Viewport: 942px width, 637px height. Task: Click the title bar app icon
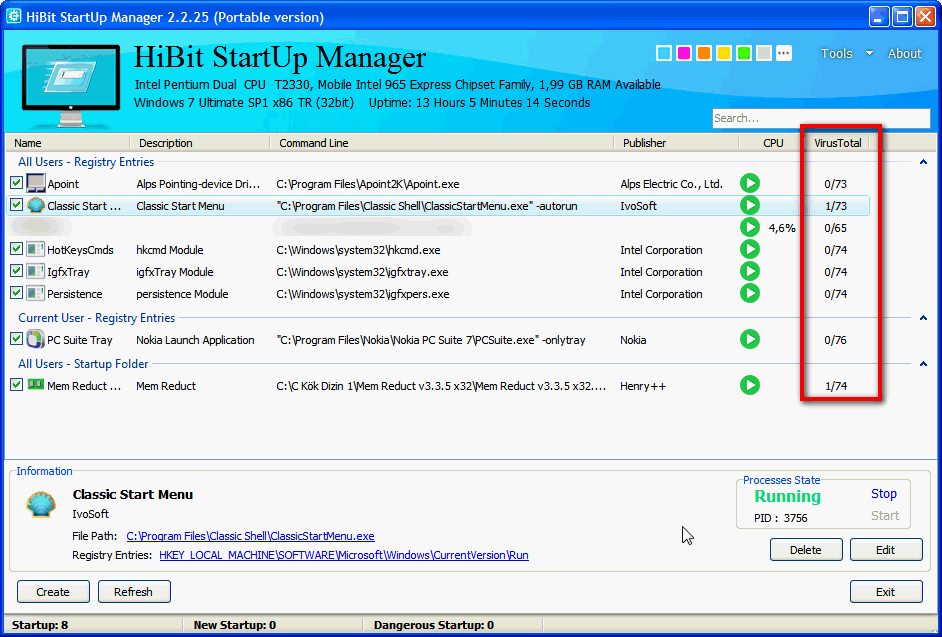click(x=14, y=16)
